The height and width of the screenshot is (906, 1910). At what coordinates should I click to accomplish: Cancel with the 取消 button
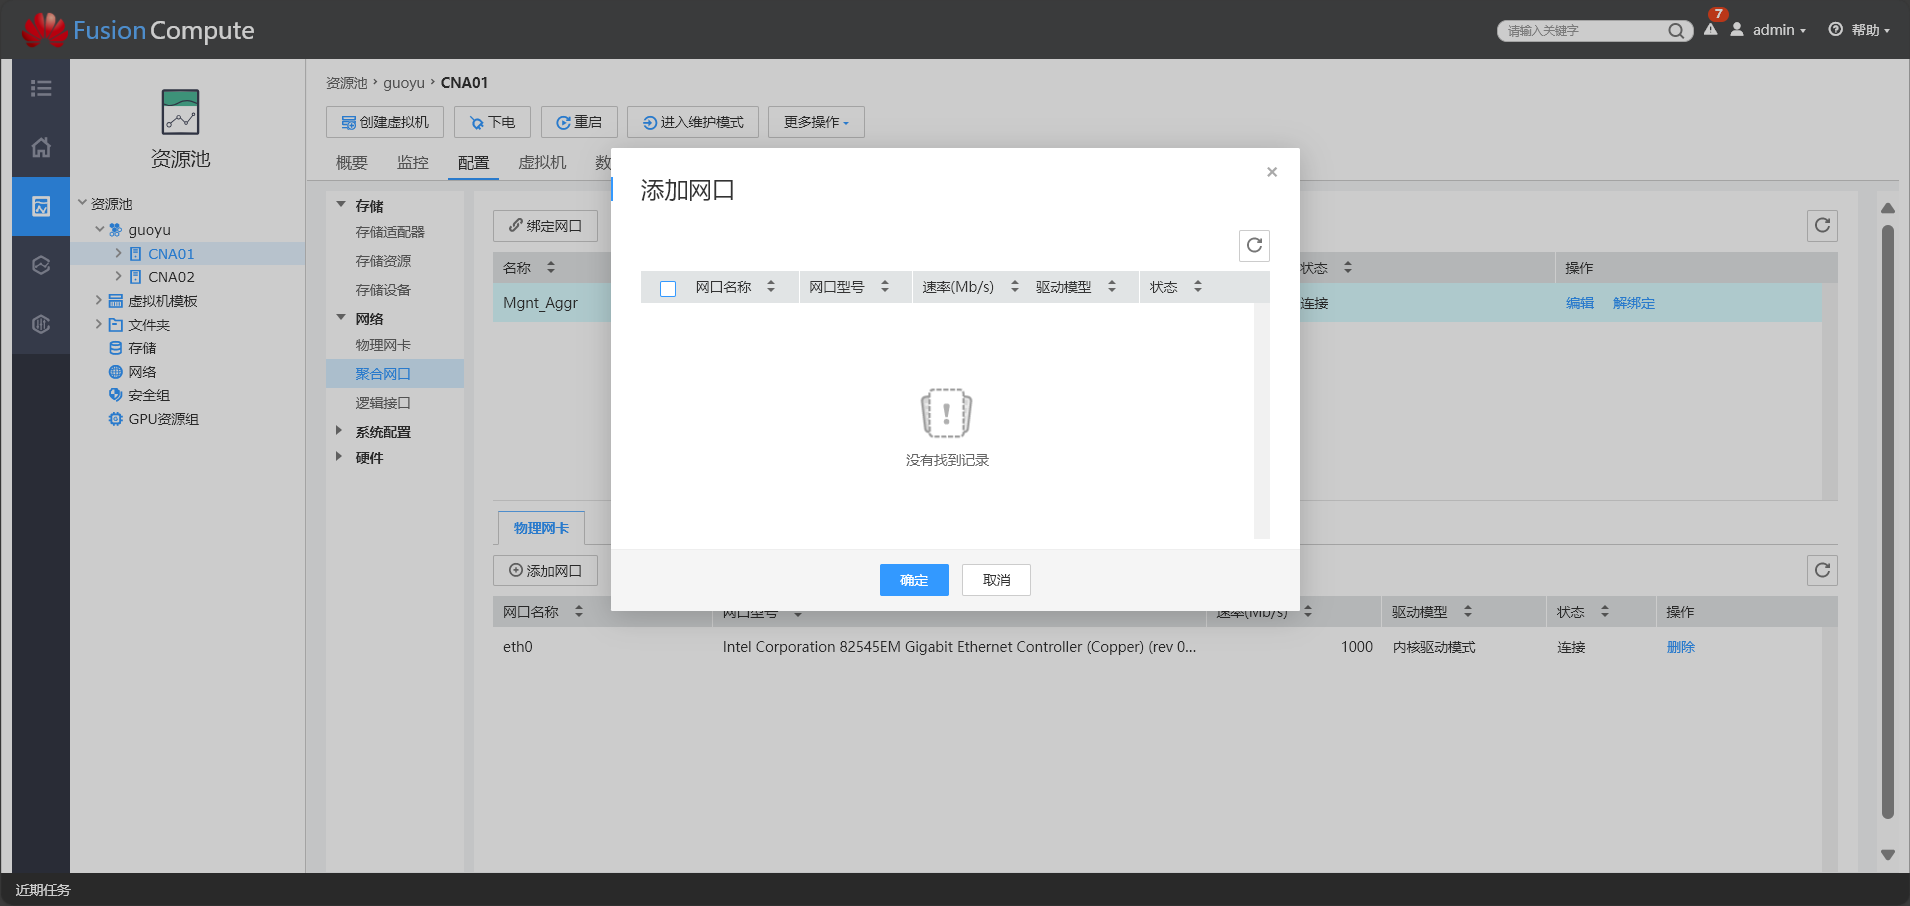tap(996, 580)
